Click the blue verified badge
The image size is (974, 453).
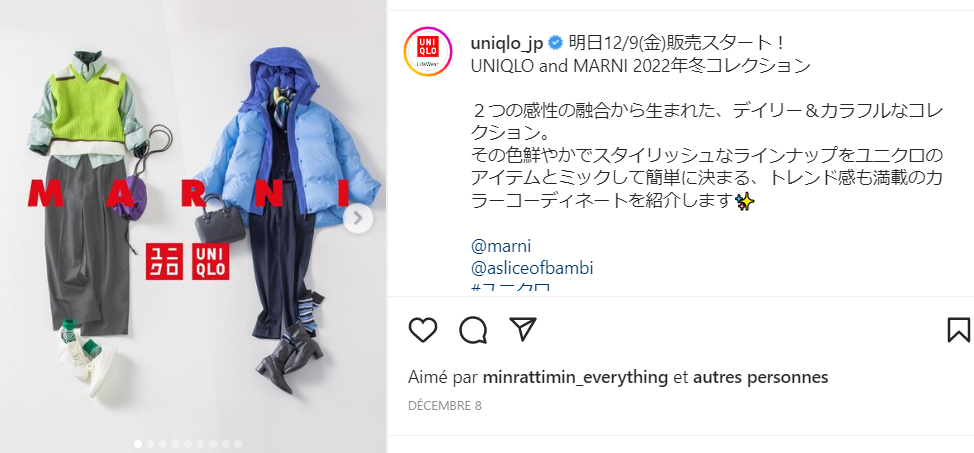click(556, 43)
